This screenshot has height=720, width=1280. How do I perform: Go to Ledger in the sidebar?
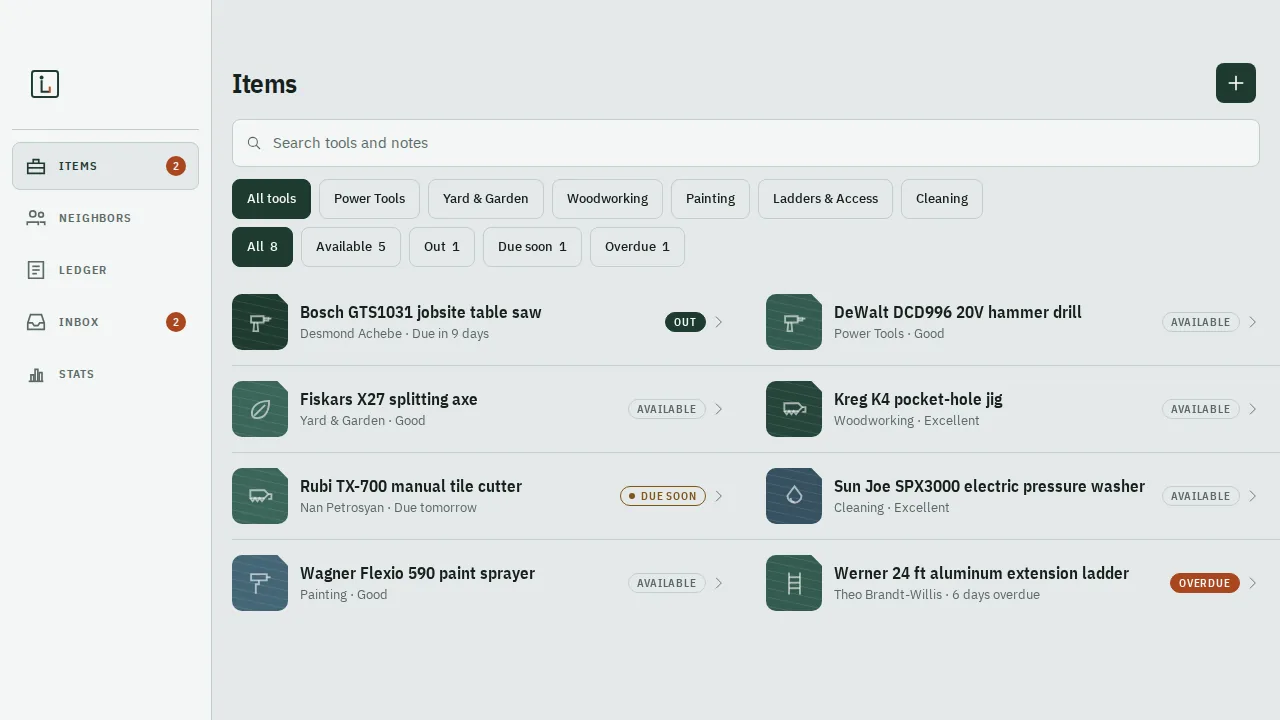(x=105, y=270)
